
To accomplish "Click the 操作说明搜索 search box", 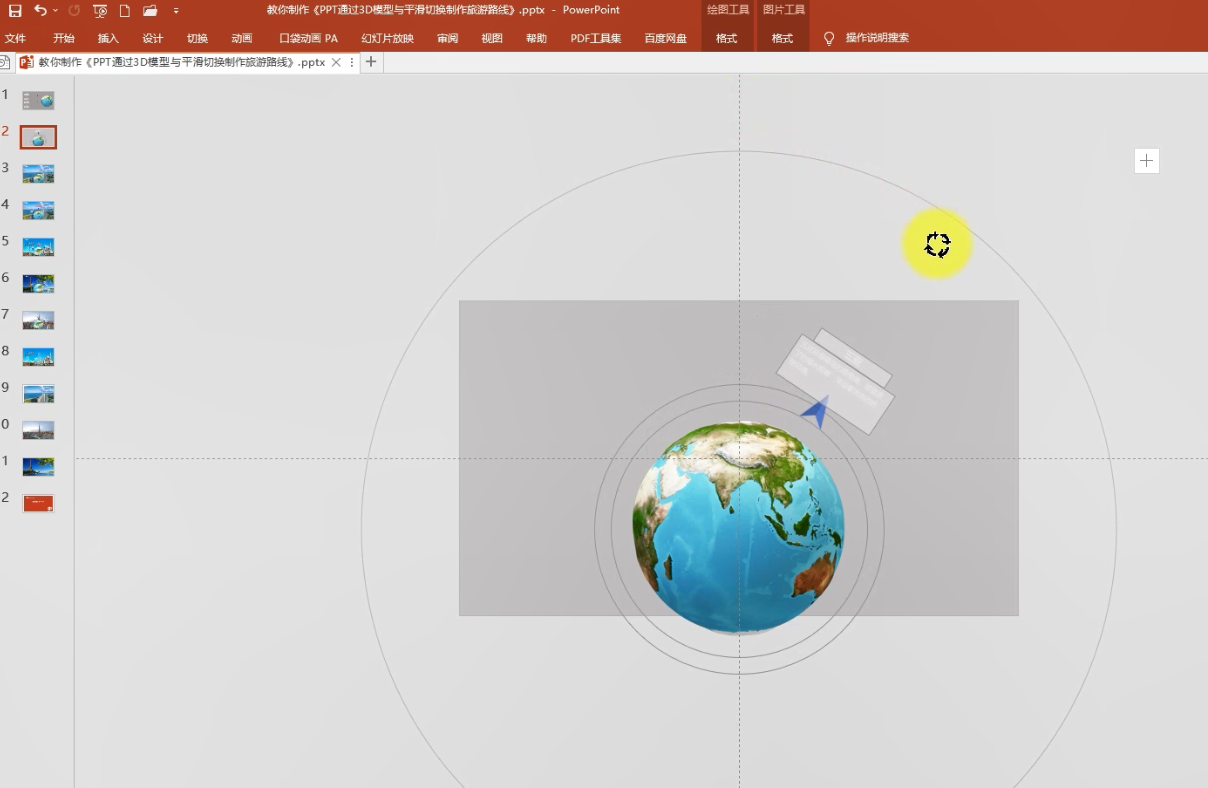I will tap(877, 38).
